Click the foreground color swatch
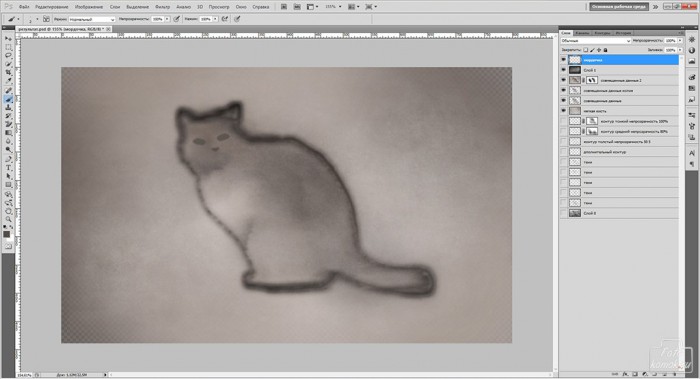 [6, 233]
